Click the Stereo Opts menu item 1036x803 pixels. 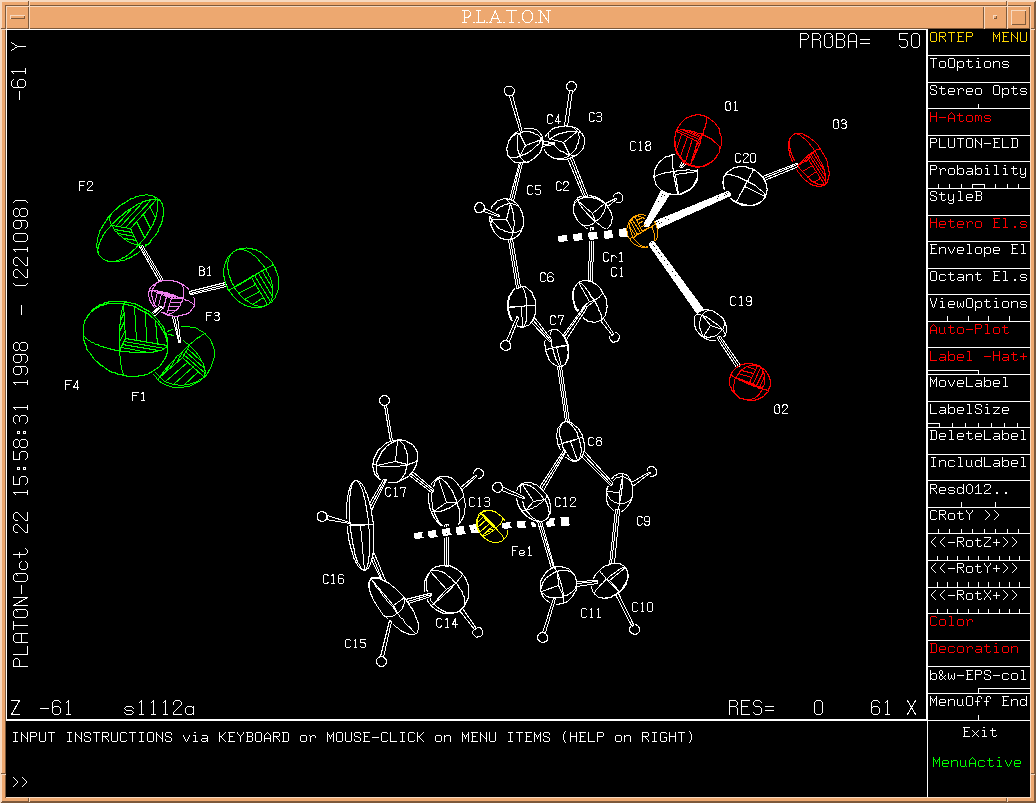[977, 91]
